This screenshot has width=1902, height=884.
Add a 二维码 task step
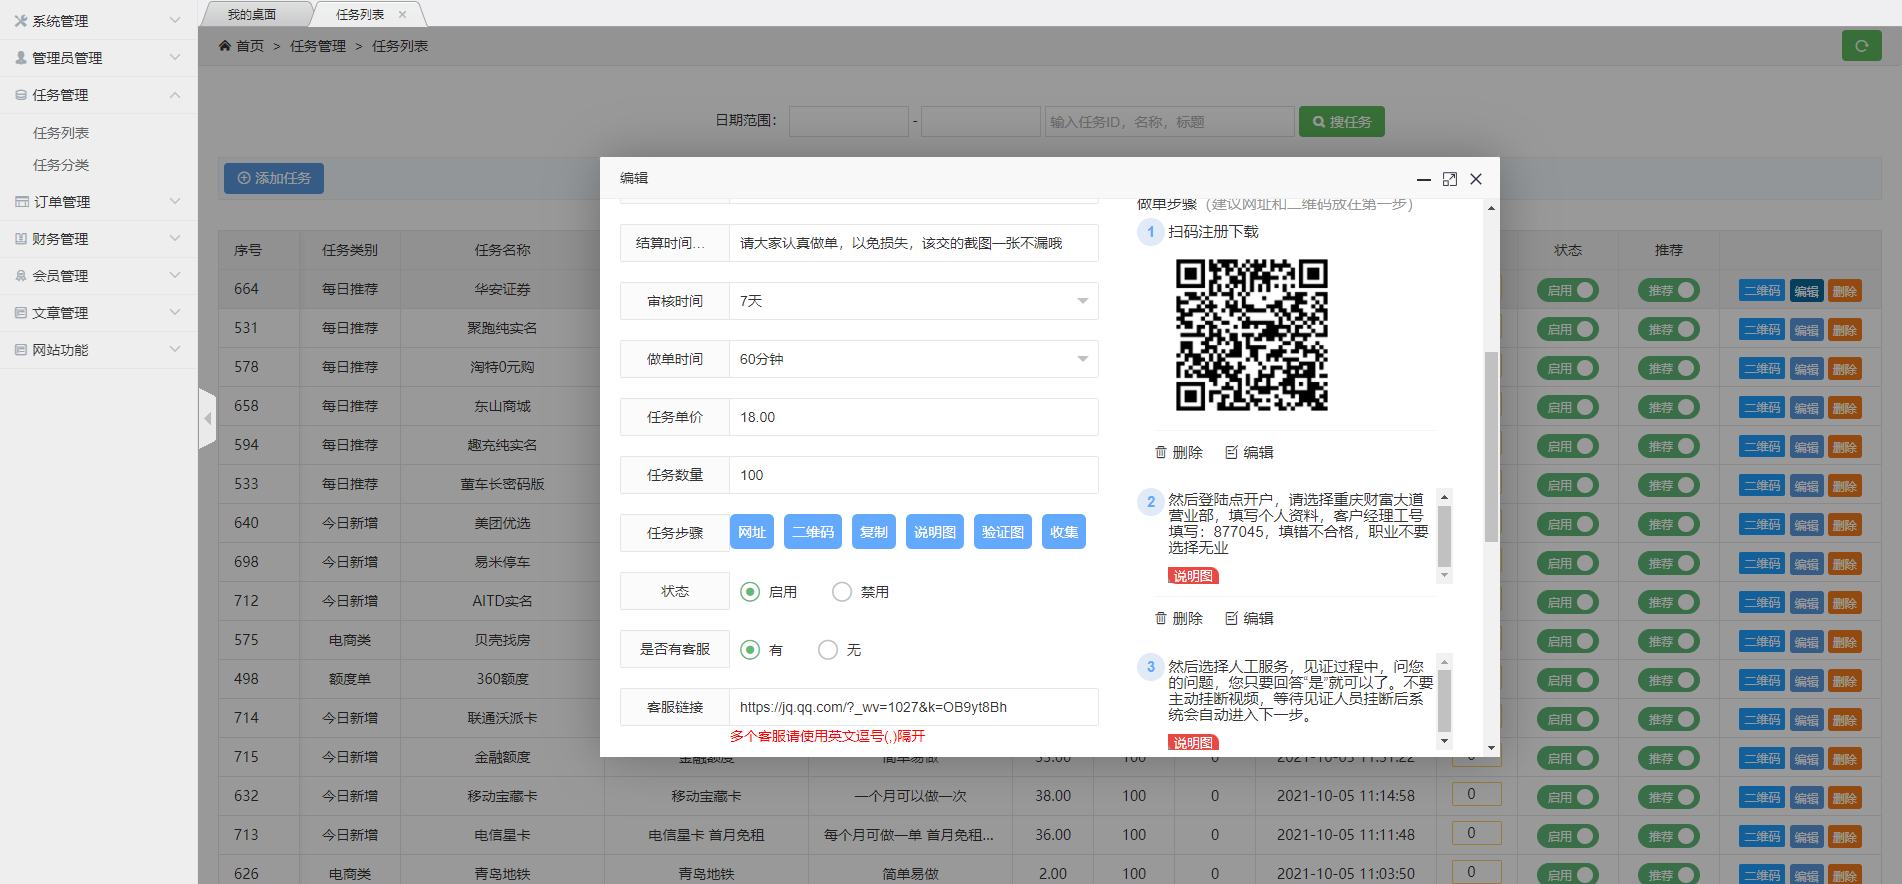coord(813,532)
